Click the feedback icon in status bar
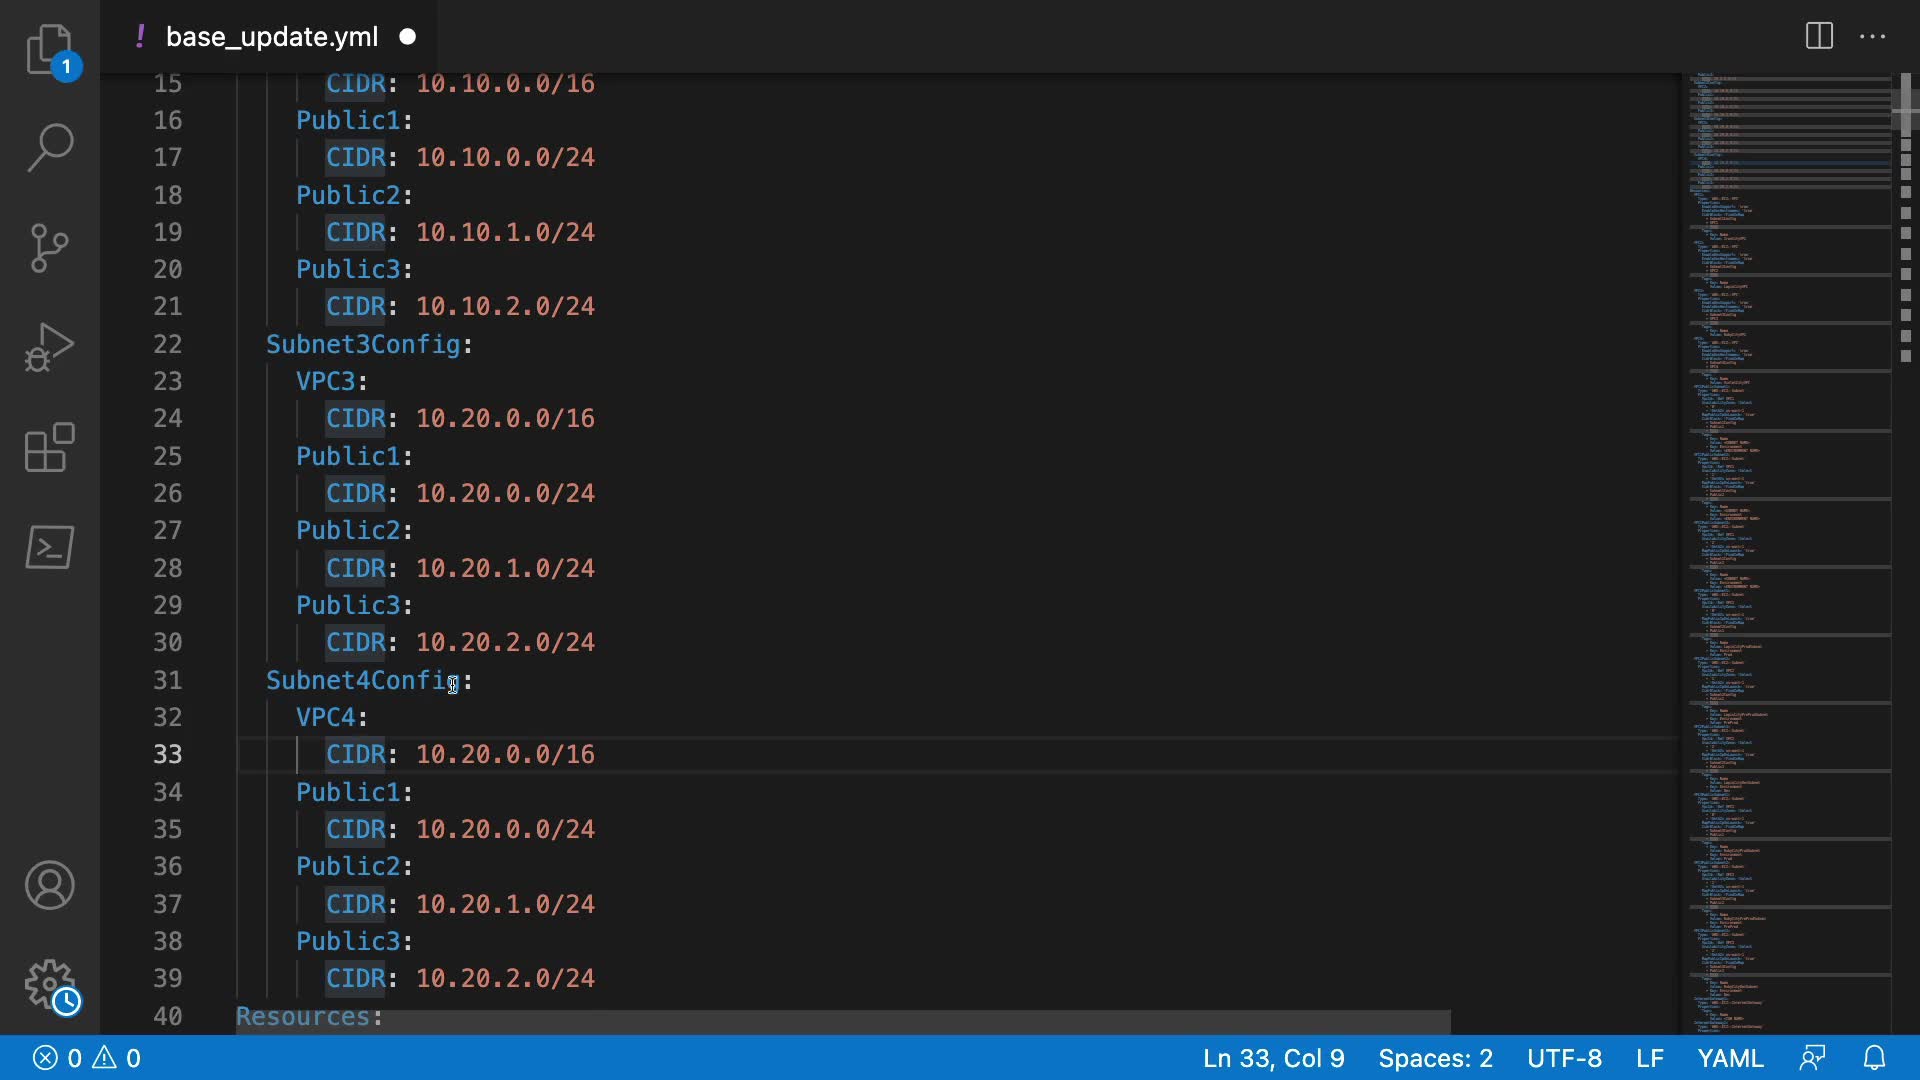Screen dimensions: 1920x1080 tap(1812, 1058)
